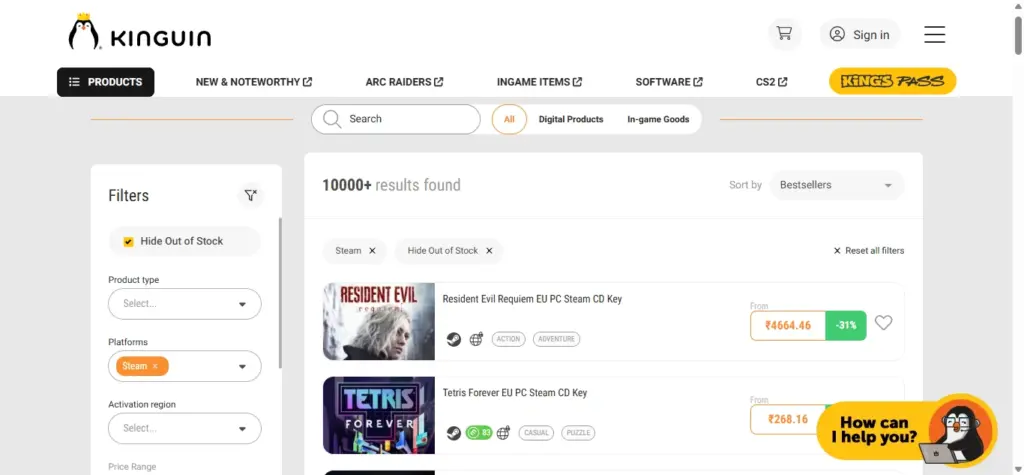Select the Digital Products tab
This screenshot has width=1024, height=475.
[571, 120]
